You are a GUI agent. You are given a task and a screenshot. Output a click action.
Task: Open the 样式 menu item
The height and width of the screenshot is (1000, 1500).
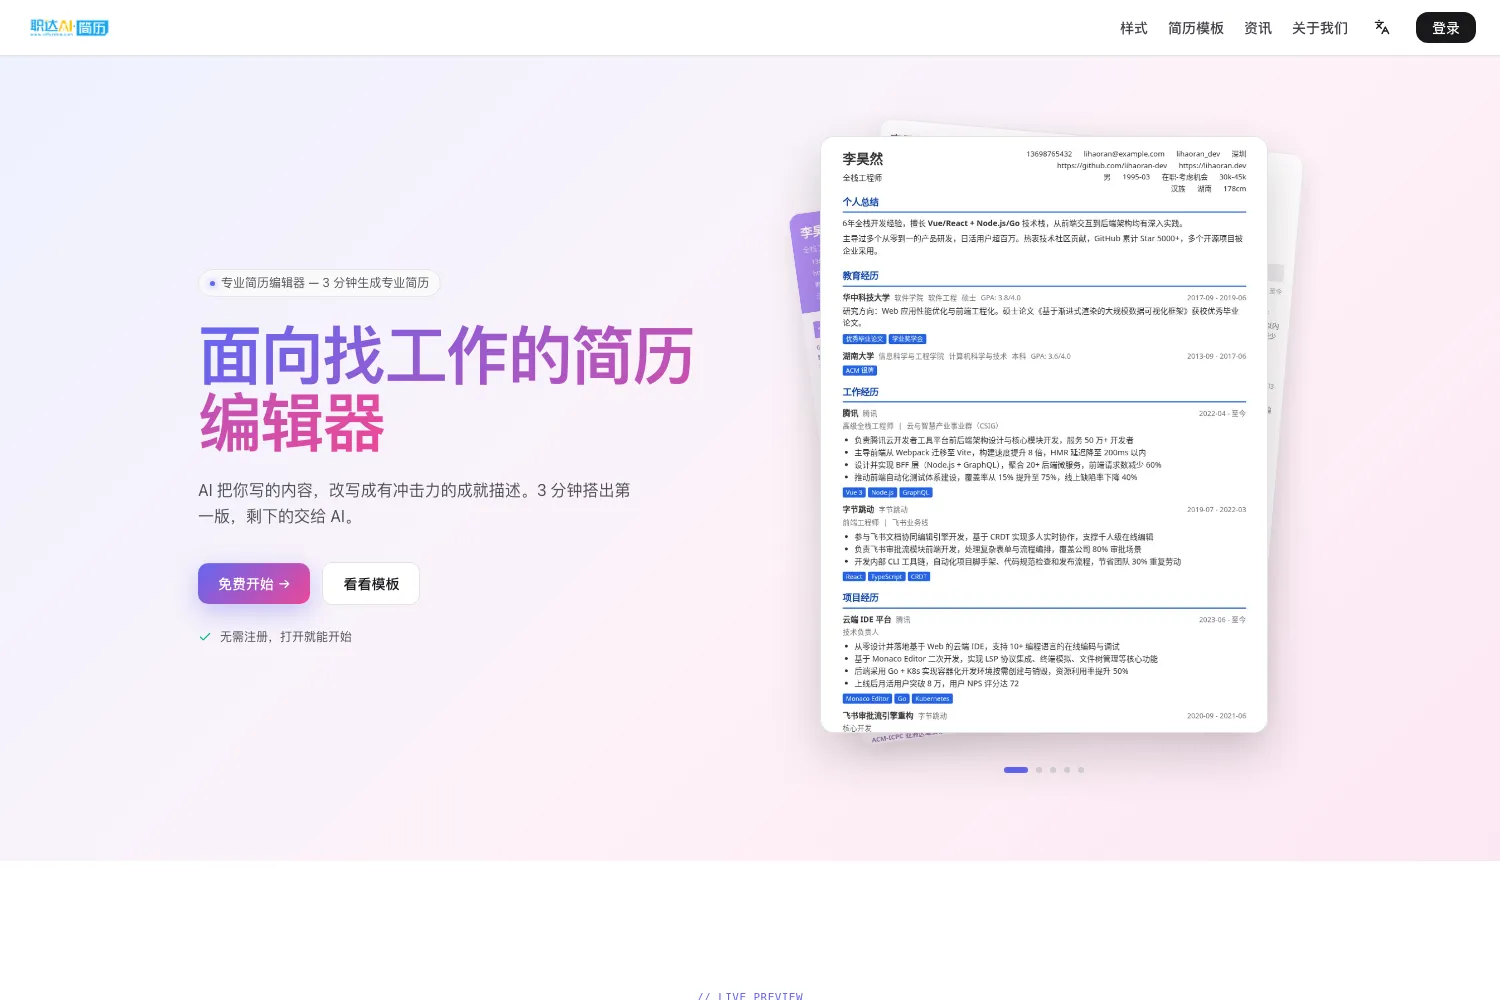tap(1134, 28)
